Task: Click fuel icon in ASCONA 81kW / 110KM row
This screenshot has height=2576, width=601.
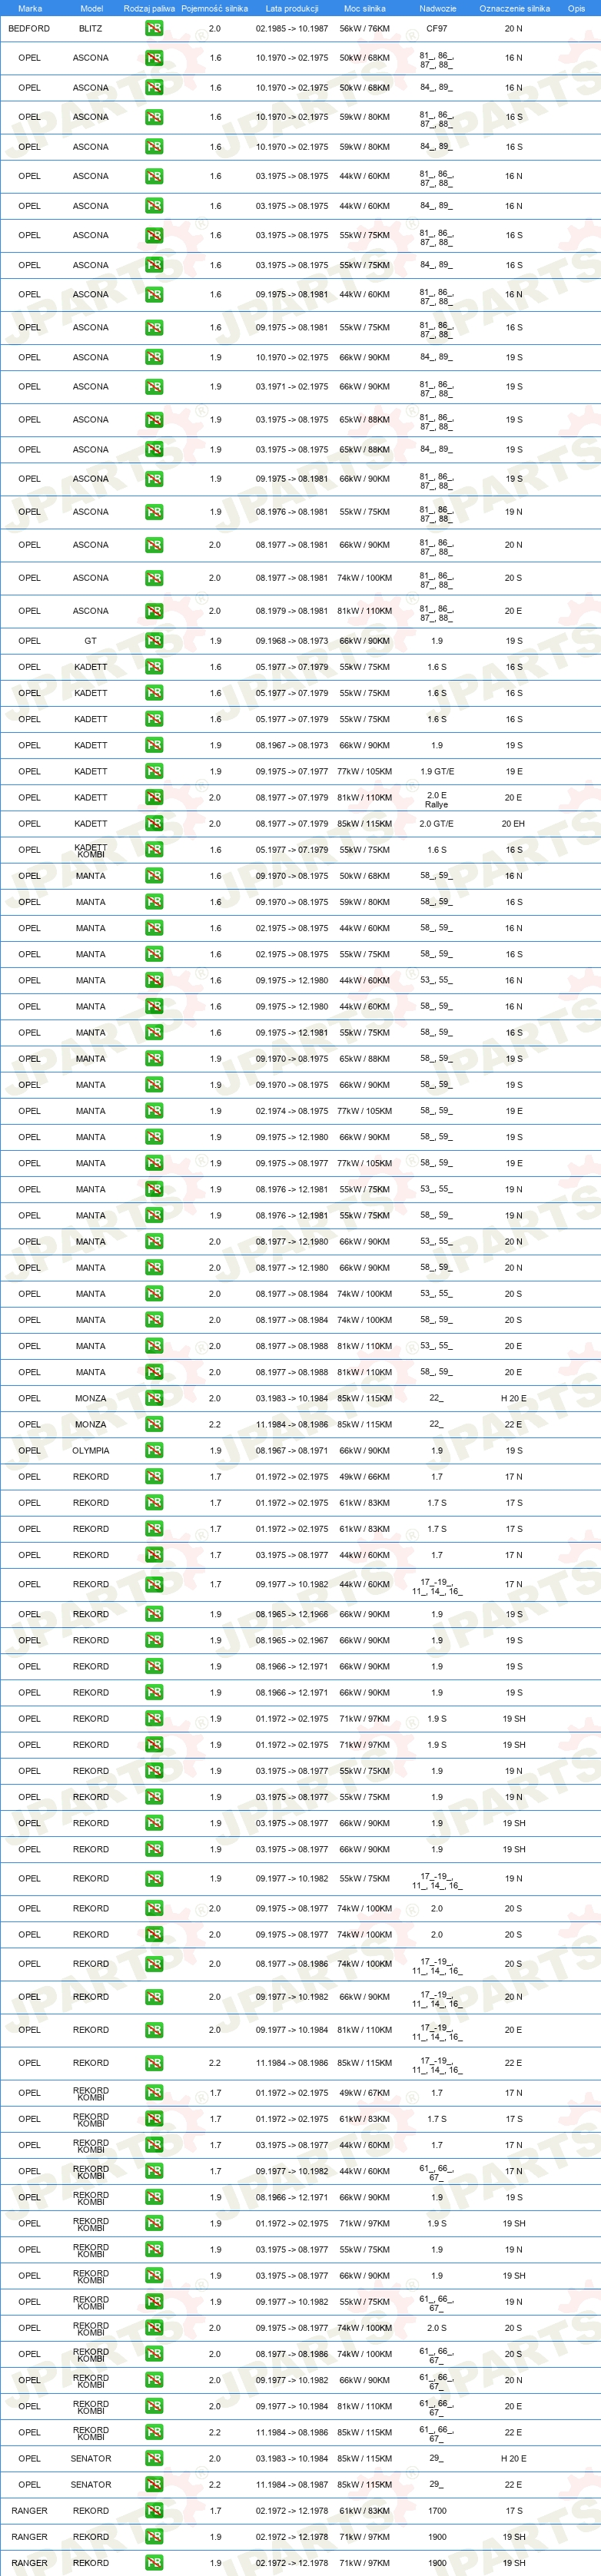Action: pos(153,611)
